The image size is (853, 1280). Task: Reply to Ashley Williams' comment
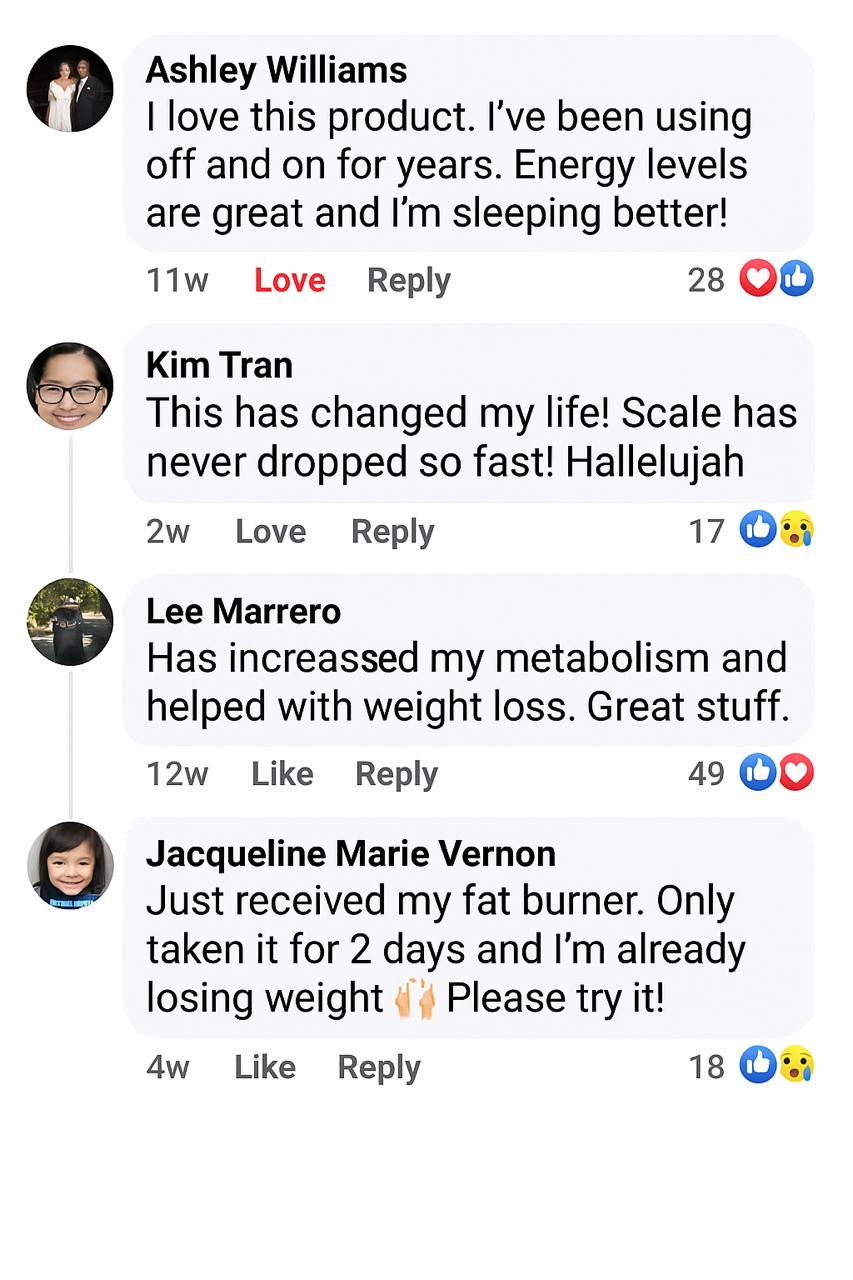pyautogui.click(x=409, y=280)
